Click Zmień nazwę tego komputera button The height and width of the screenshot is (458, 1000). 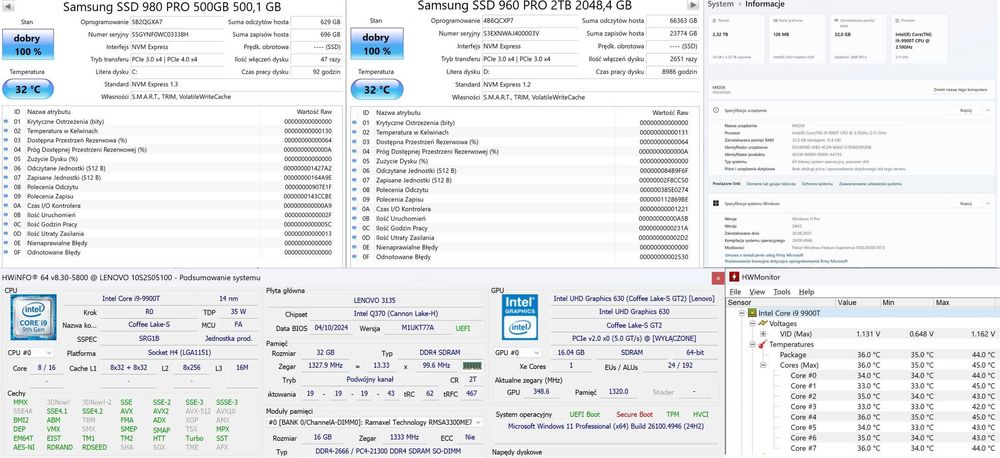click(x=960, y=90)
